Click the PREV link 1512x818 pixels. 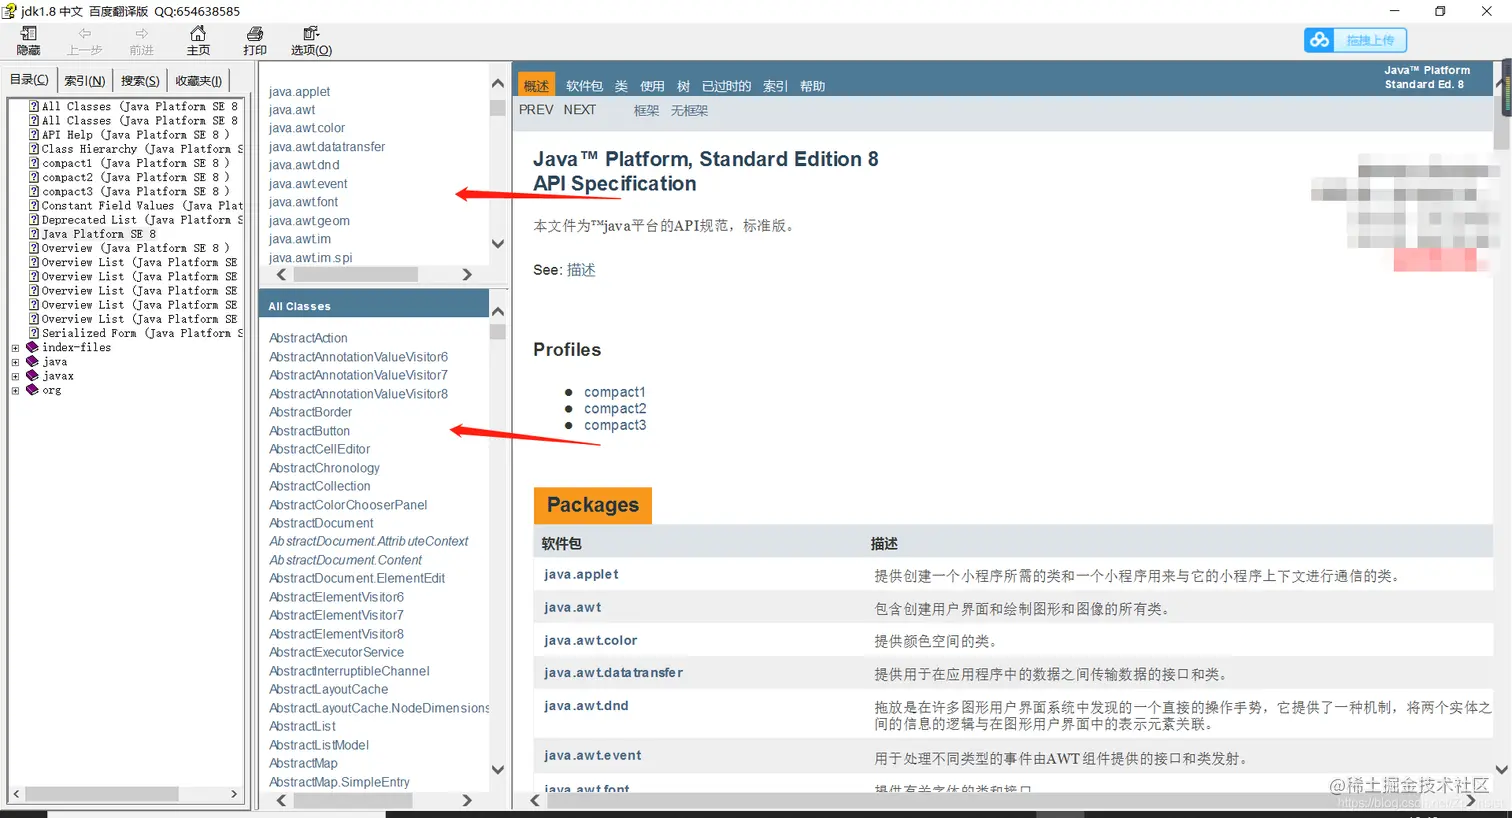tap(536, 110)
